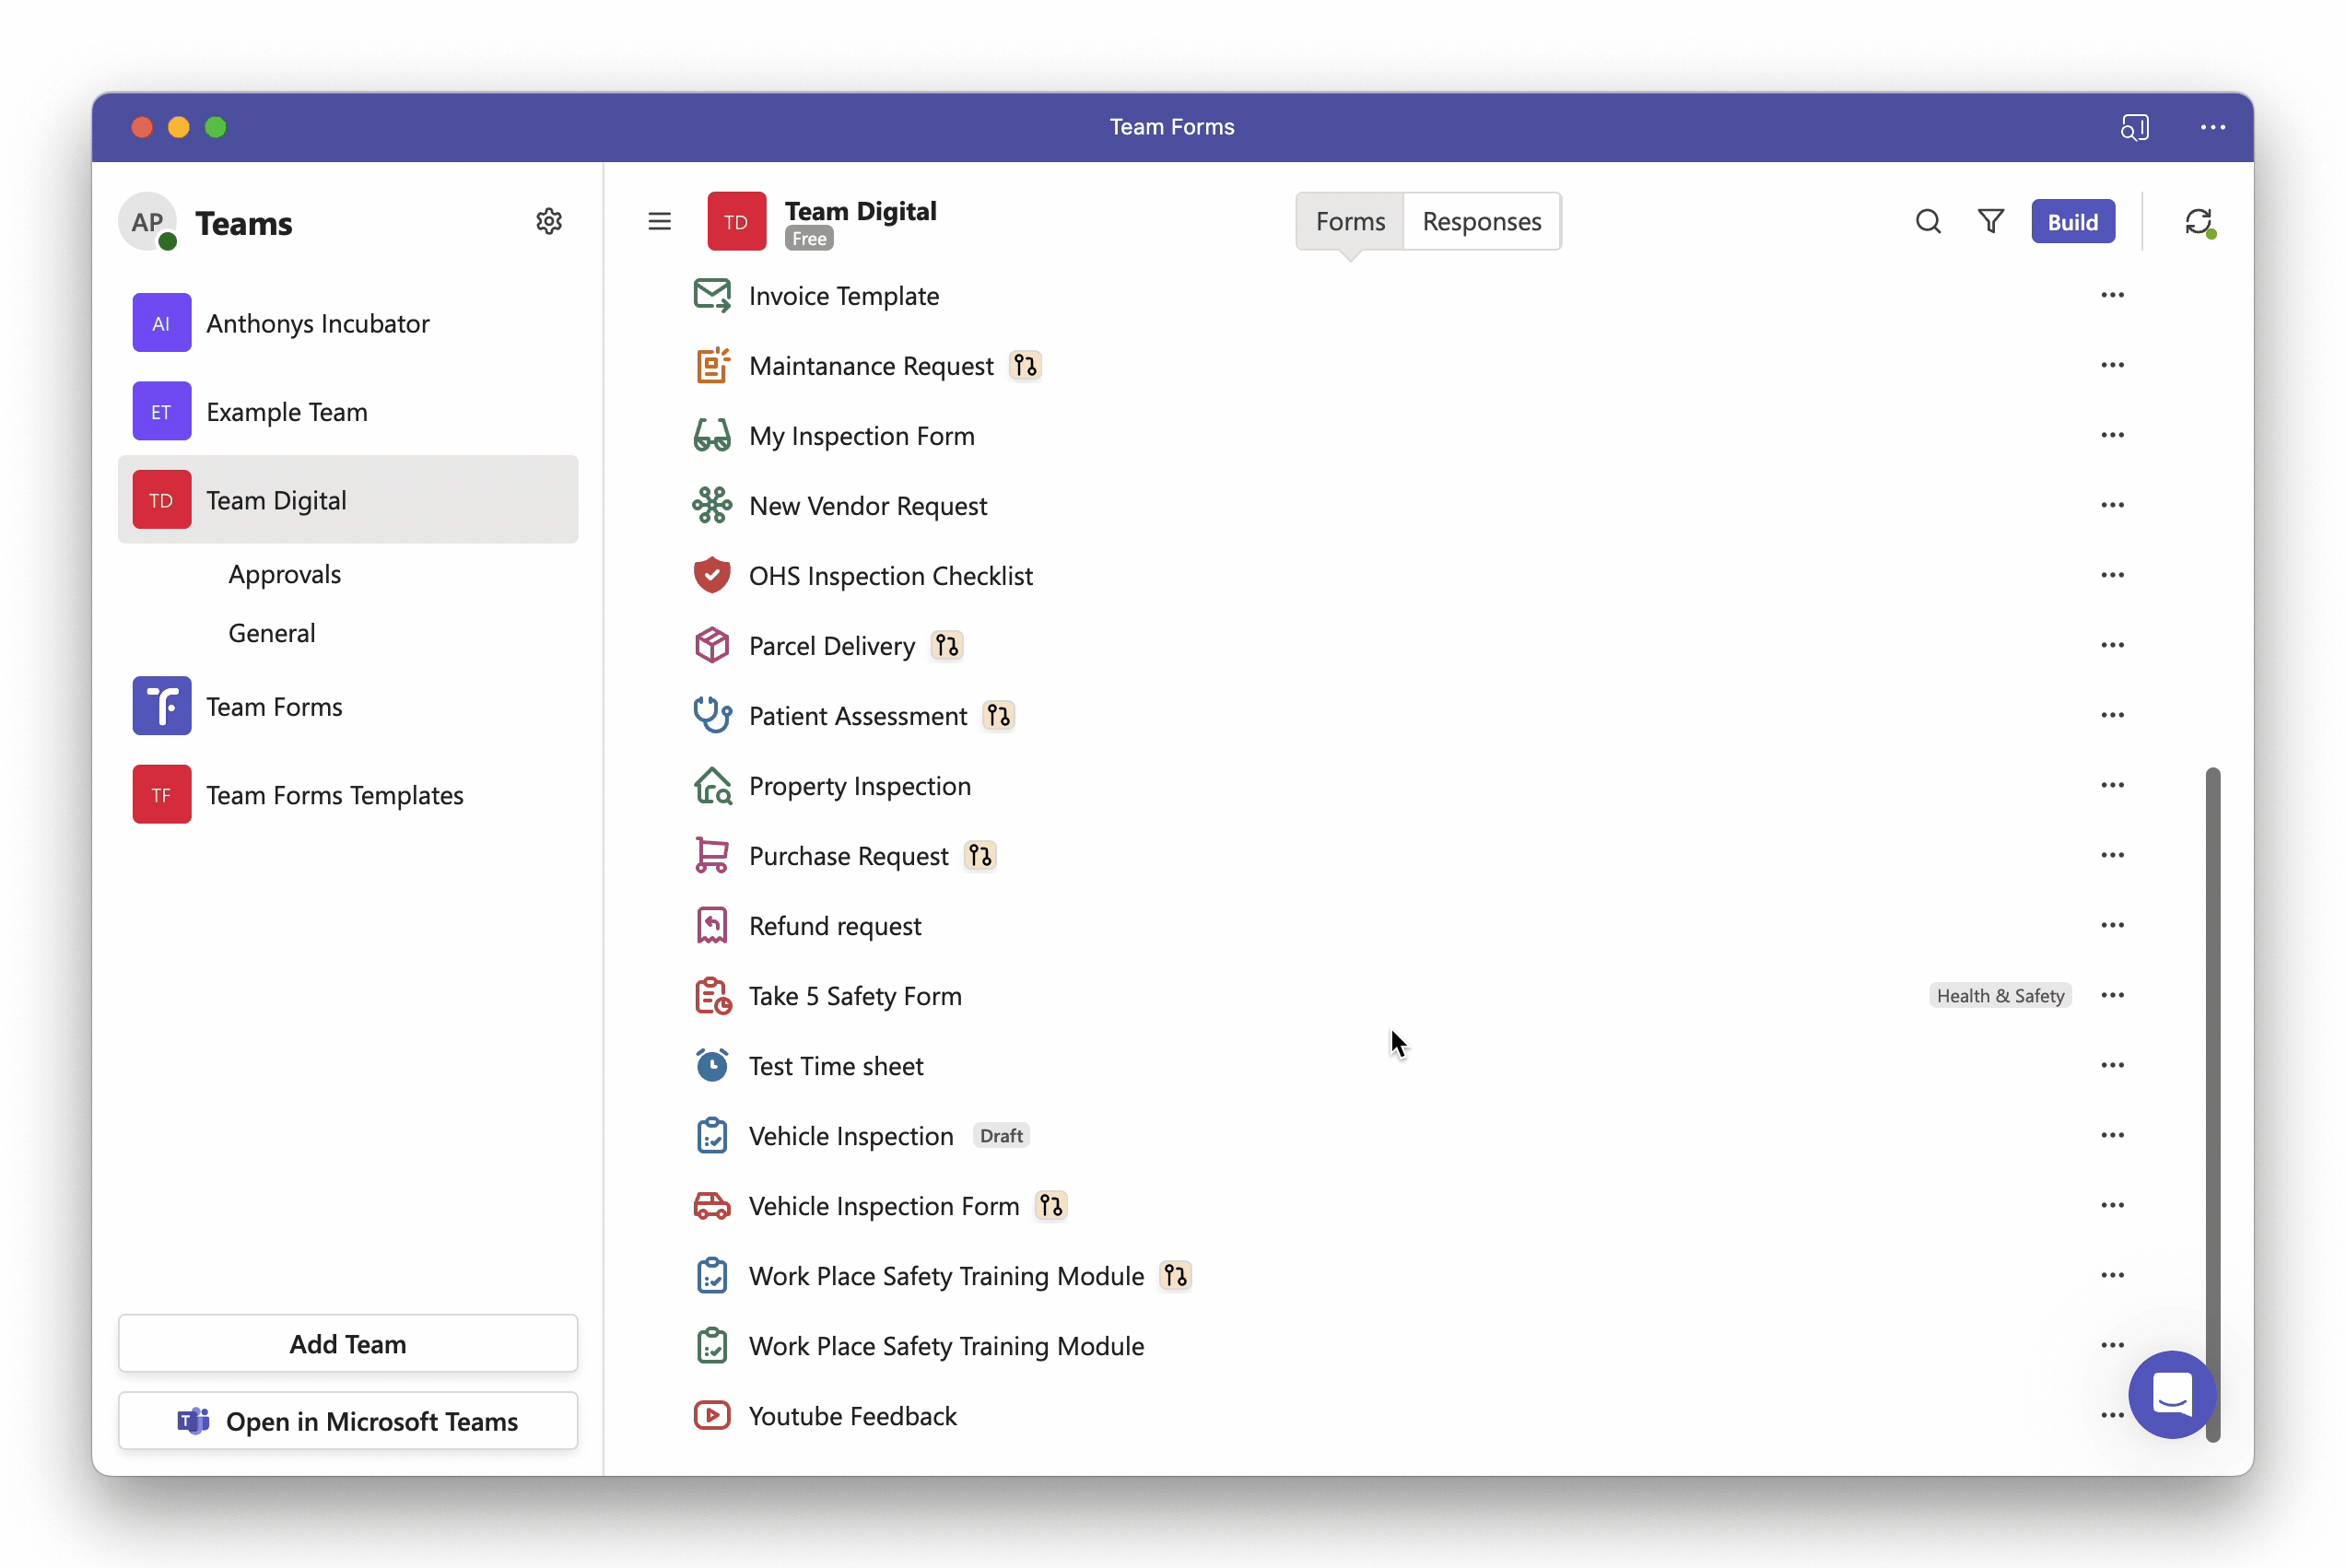This screenshot has width=2346, height=1568.
Task: Click the sync refresh icon
Action: tap(2198, 221)
